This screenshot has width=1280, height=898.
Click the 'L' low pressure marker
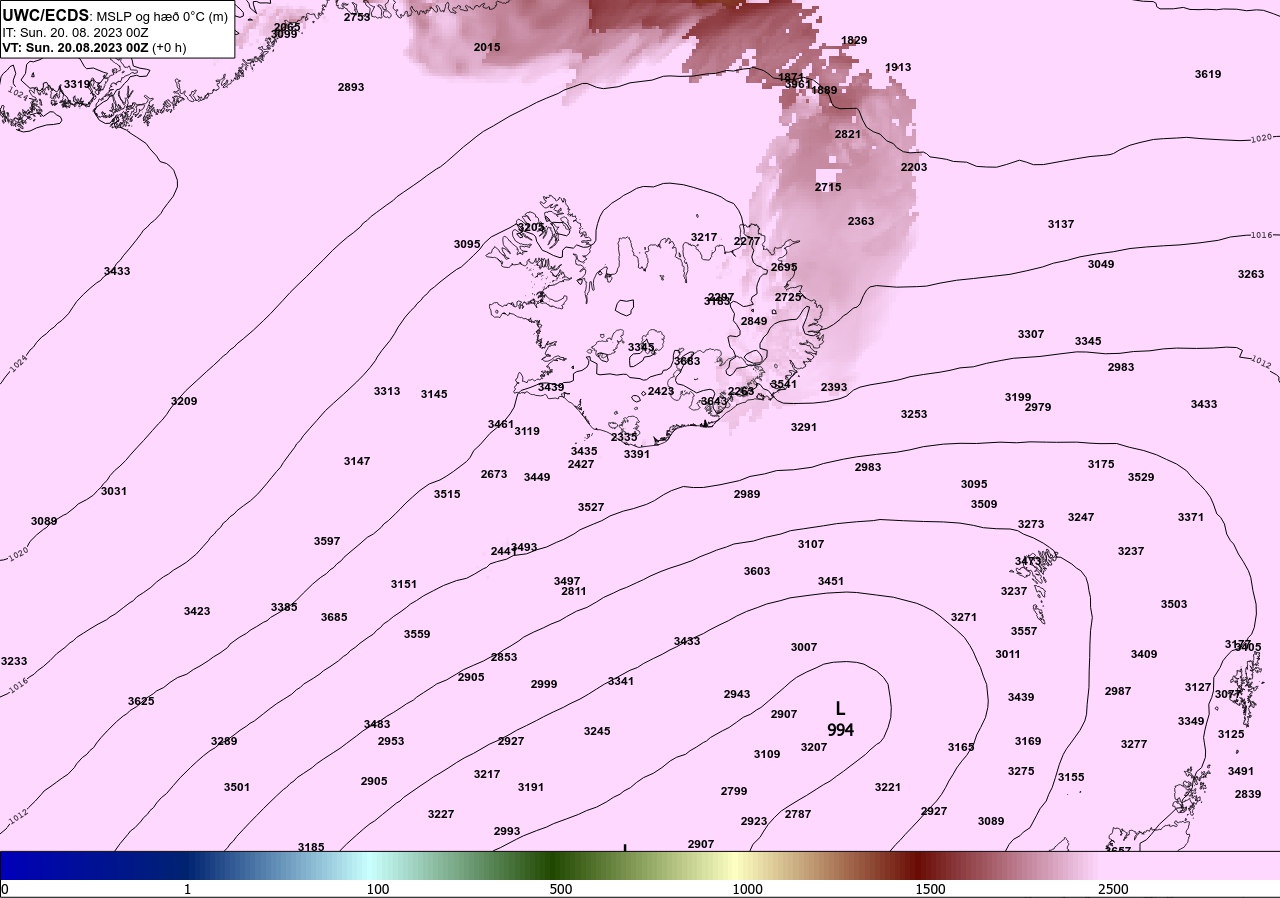(x=840, y=708)
